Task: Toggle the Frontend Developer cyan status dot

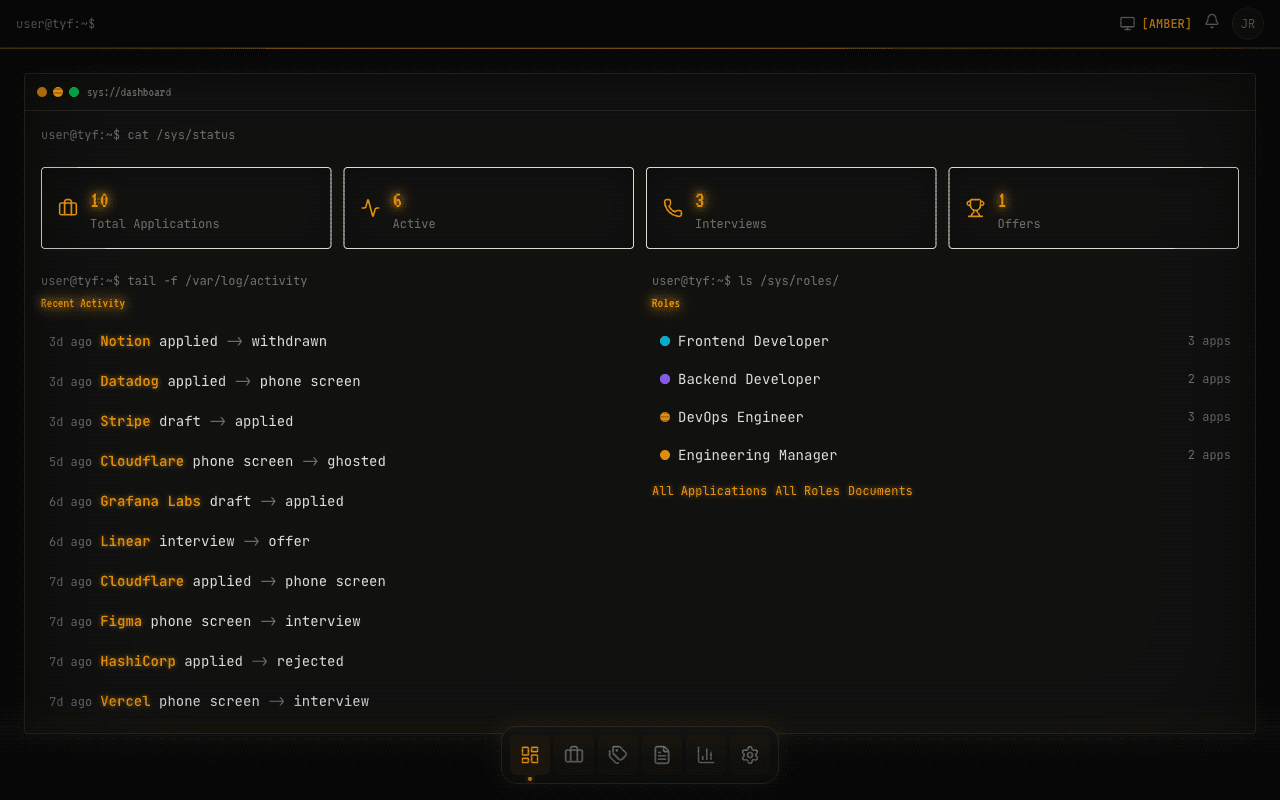Action: [x=663, y=341]
